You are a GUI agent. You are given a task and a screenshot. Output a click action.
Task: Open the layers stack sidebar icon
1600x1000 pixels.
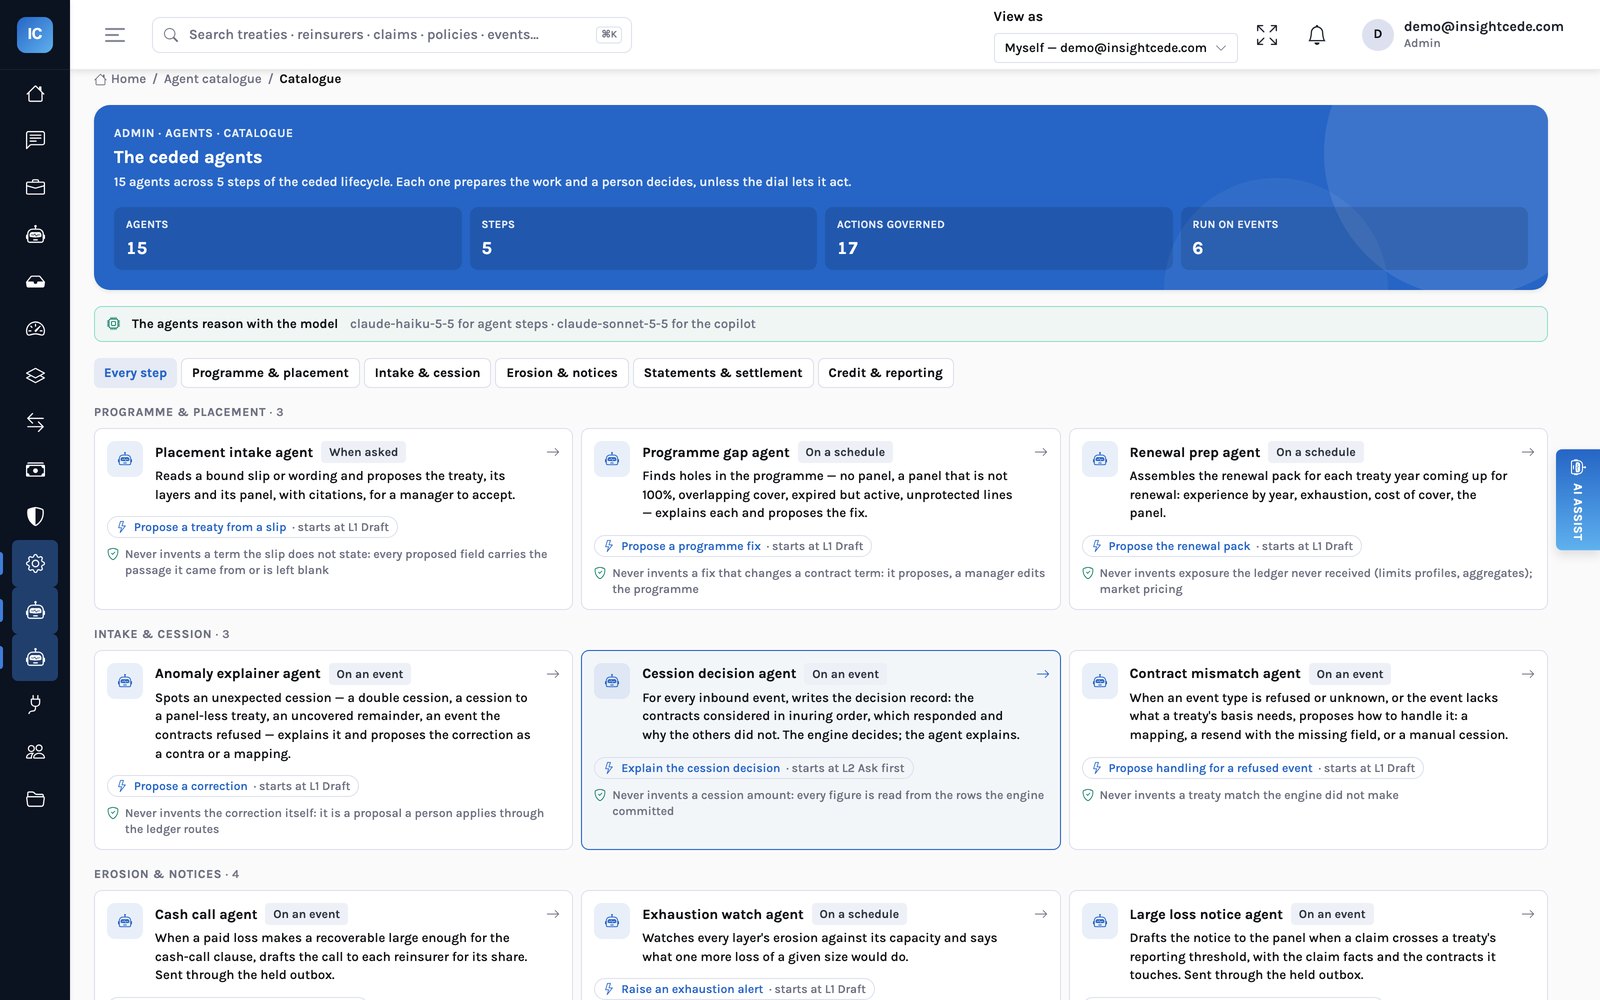click(35, 375)
